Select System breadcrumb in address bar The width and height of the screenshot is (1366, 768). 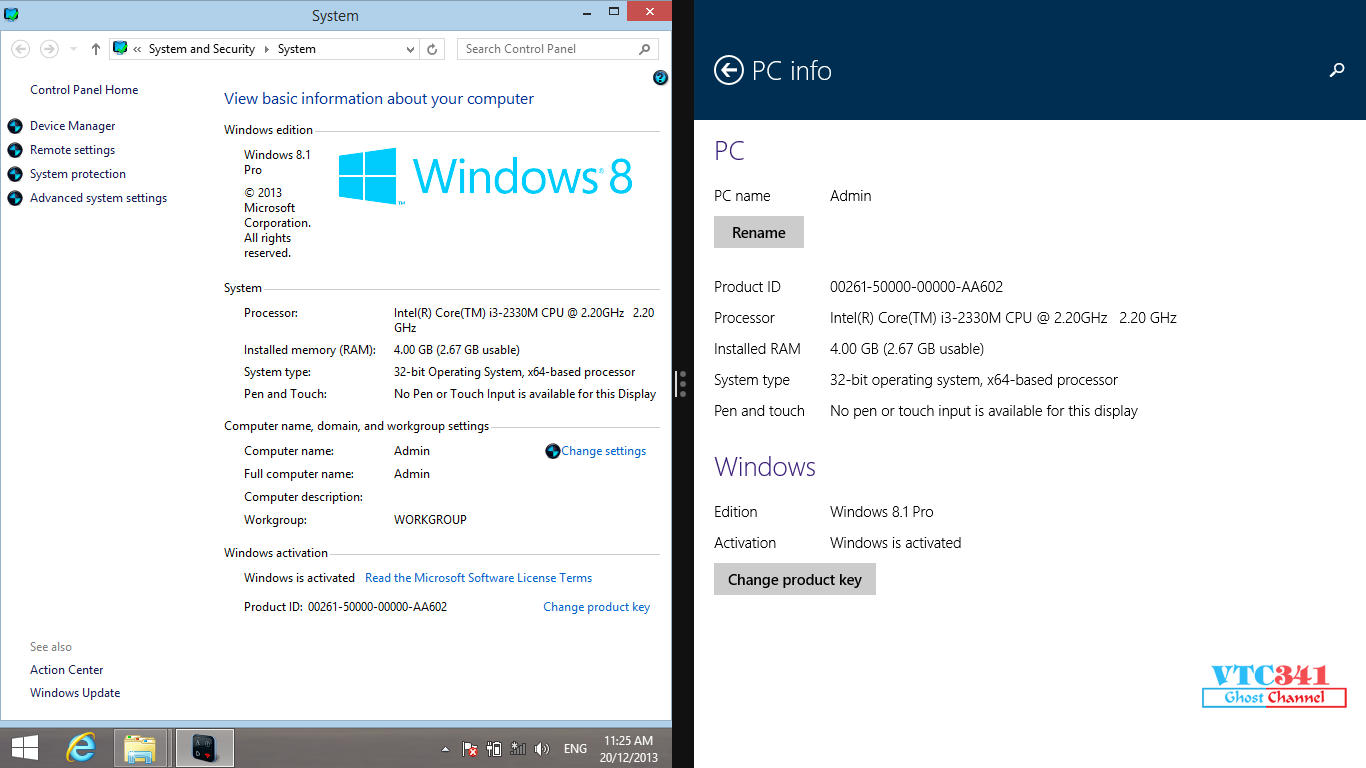coord(297,49)
